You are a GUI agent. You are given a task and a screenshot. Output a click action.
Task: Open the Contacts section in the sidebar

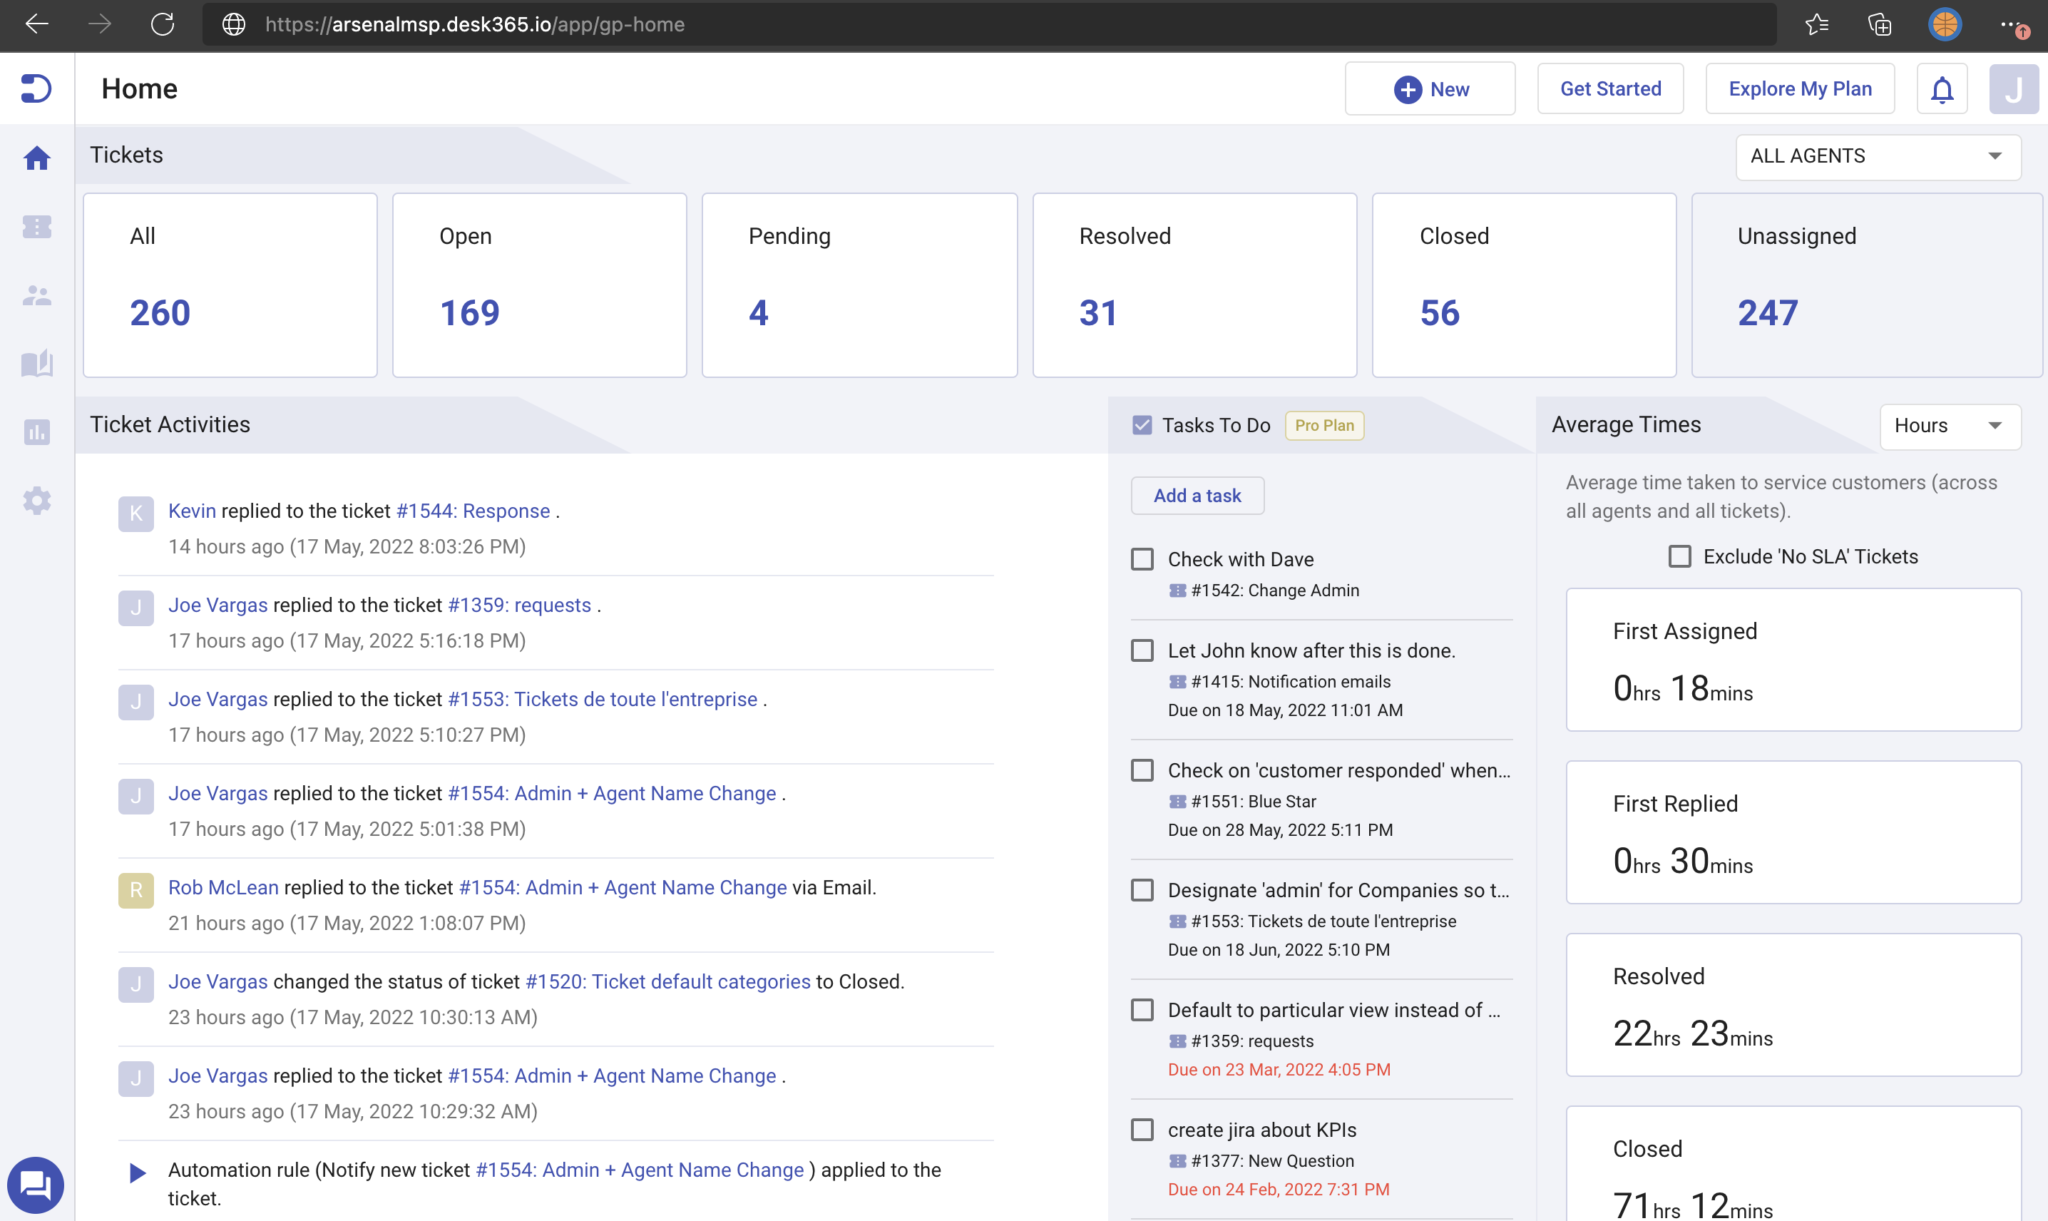[37, 295]
